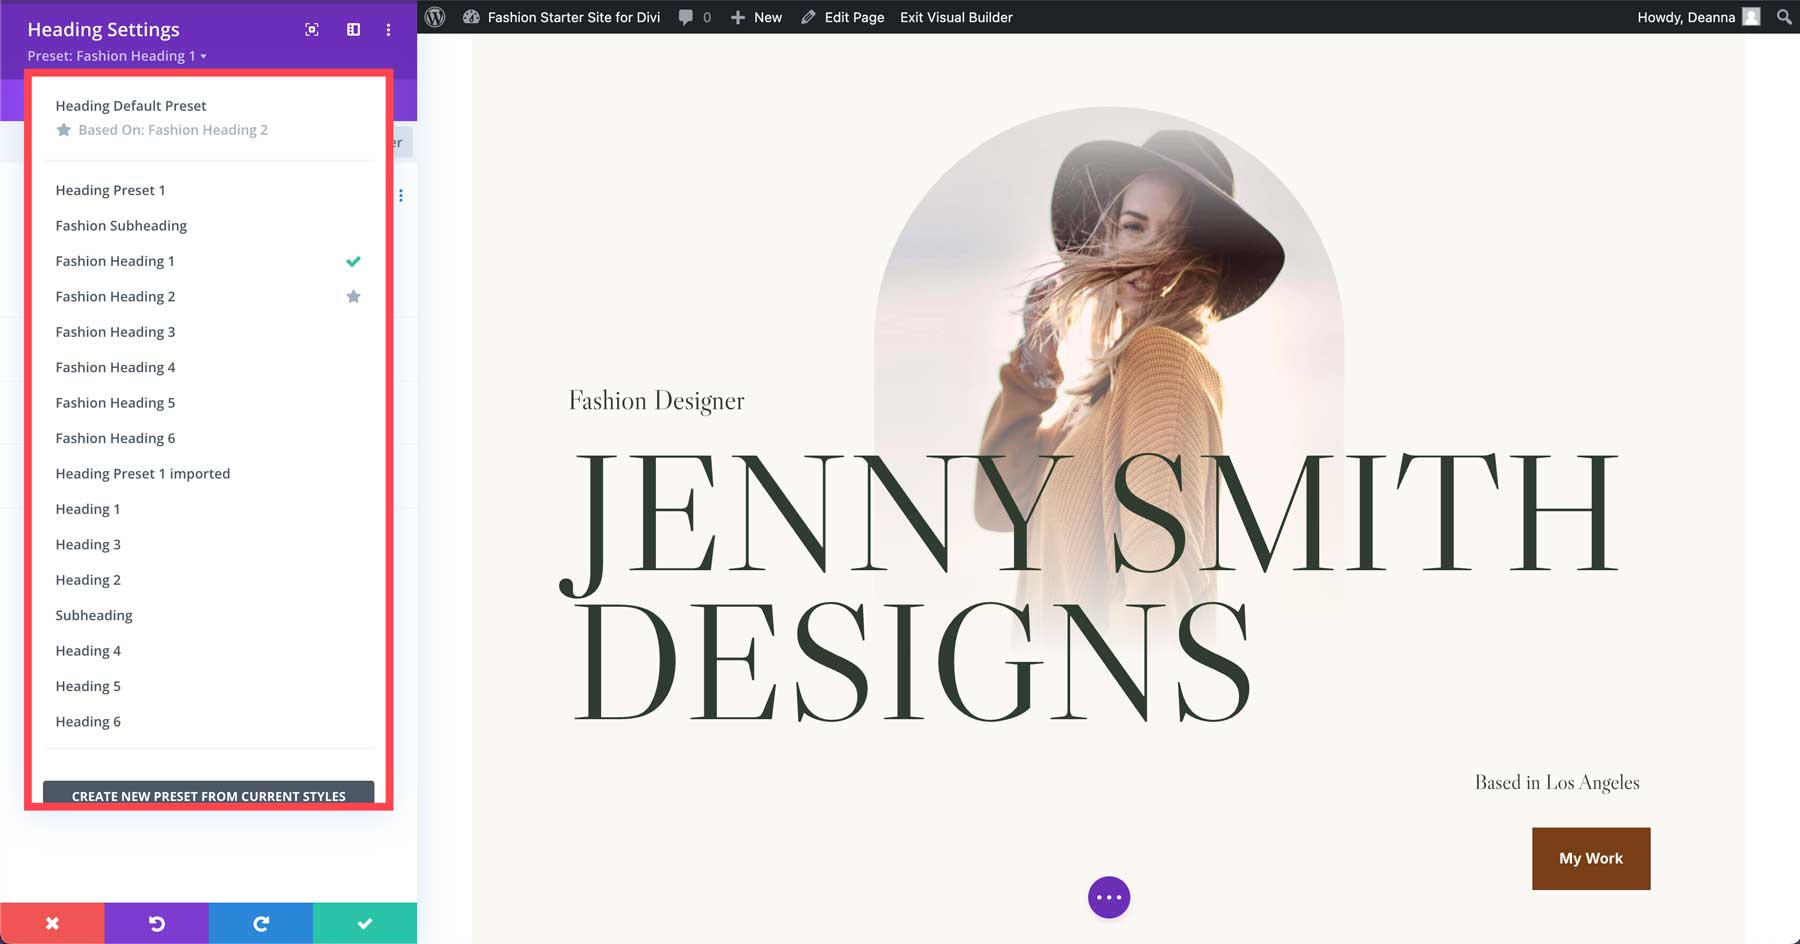This screenshot has height=944, width=1800.
Task: Open the admin bar search magnifier
Action: (1783, 17)
